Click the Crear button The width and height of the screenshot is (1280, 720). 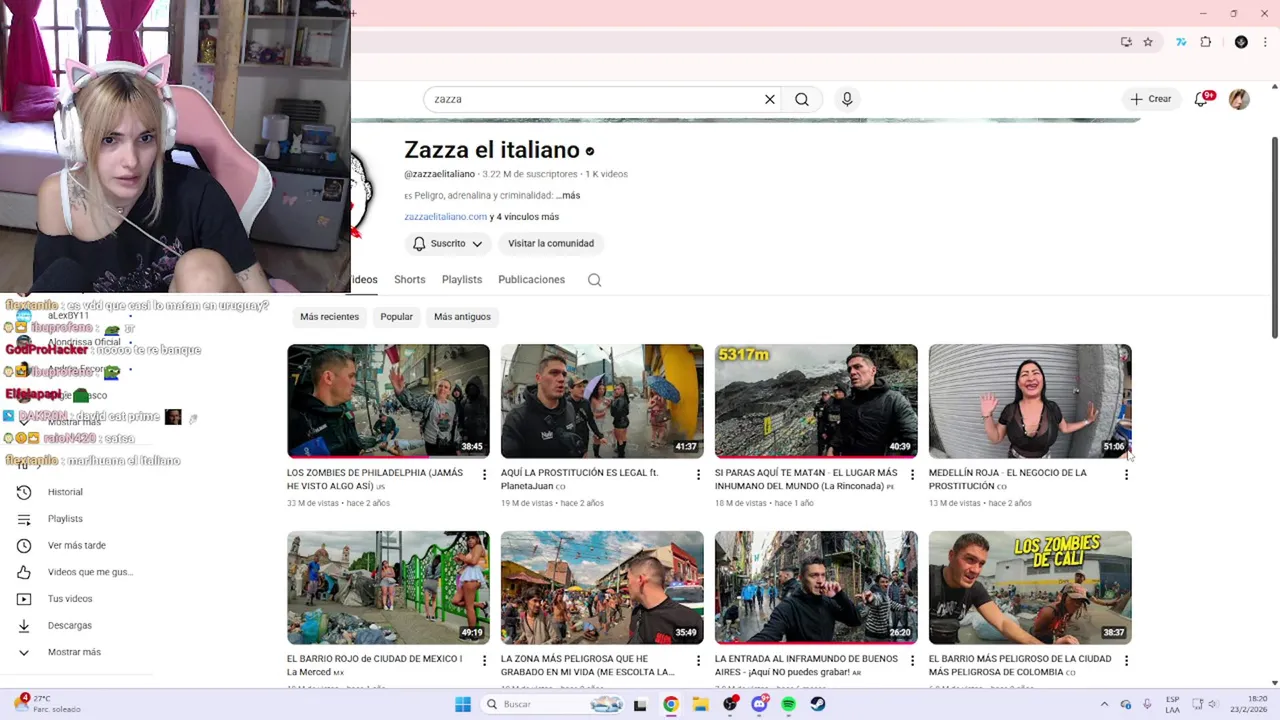tap(1151, 99)
